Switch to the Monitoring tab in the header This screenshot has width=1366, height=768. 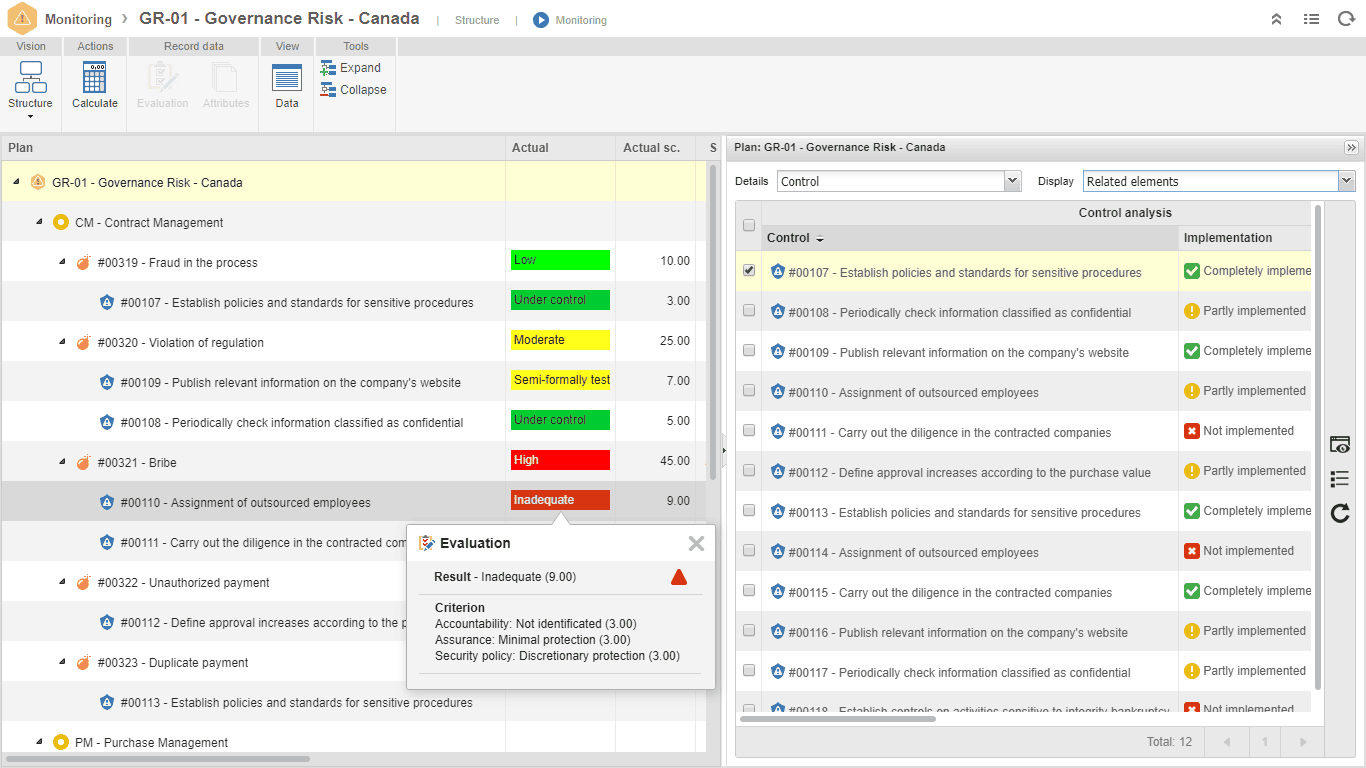[x=581, y=20]
